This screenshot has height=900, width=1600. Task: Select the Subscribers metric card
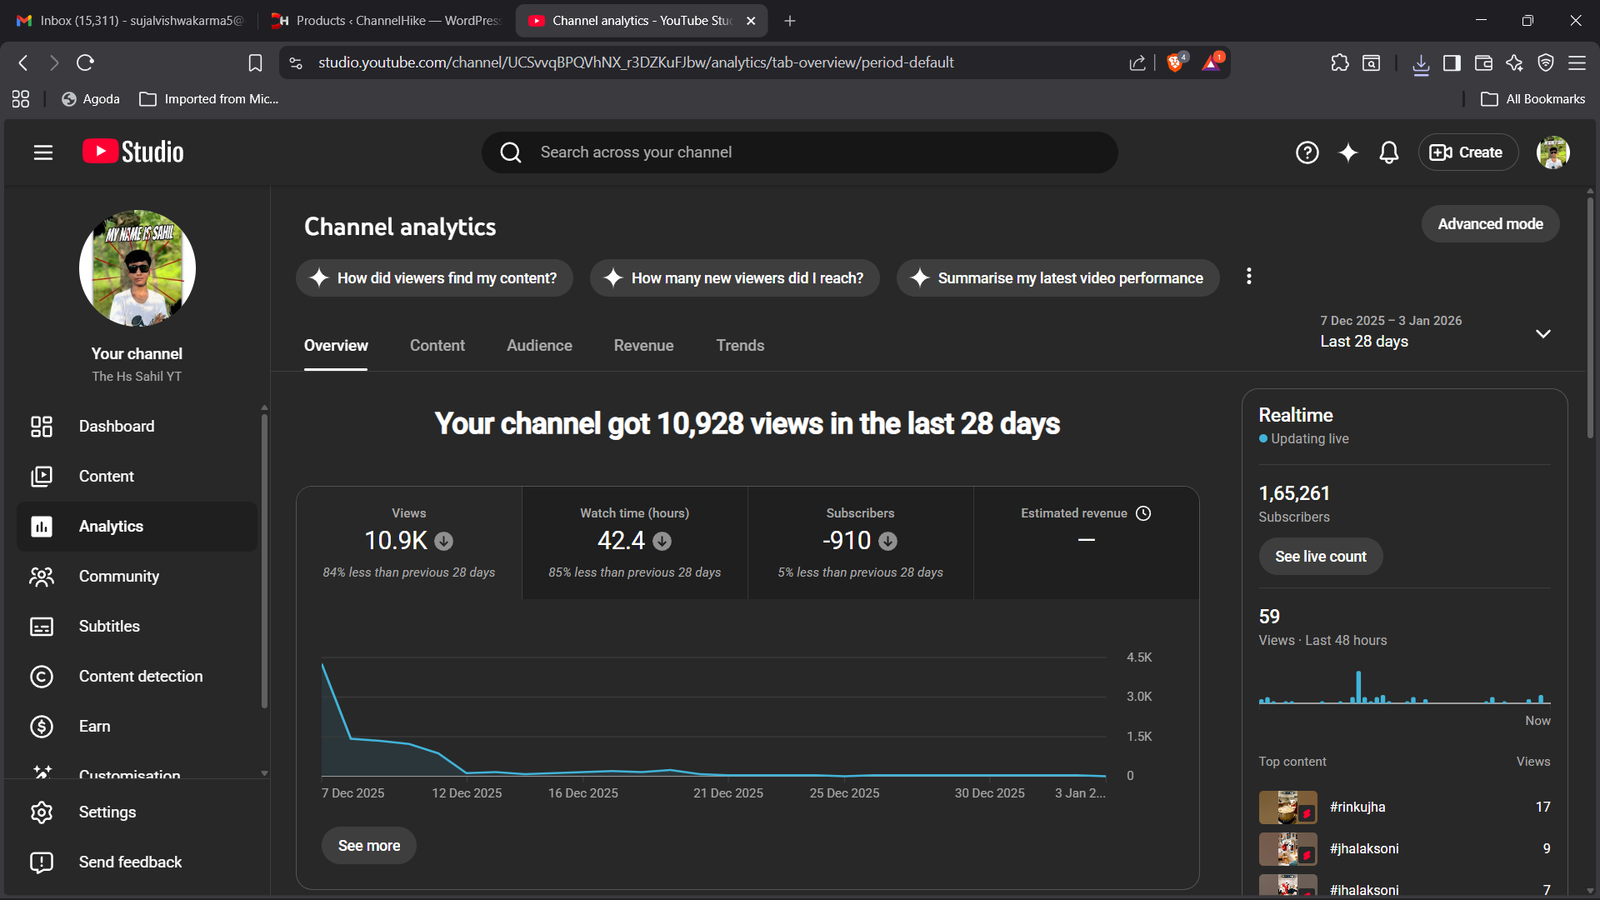[x=860, y=543]
